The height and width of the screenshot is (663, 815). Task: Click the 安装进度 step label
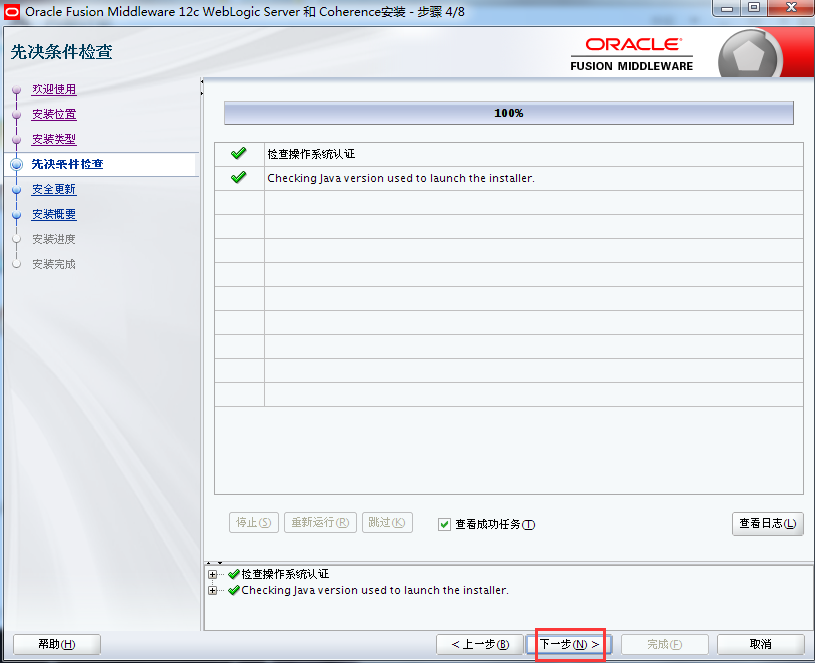point(54,239)
